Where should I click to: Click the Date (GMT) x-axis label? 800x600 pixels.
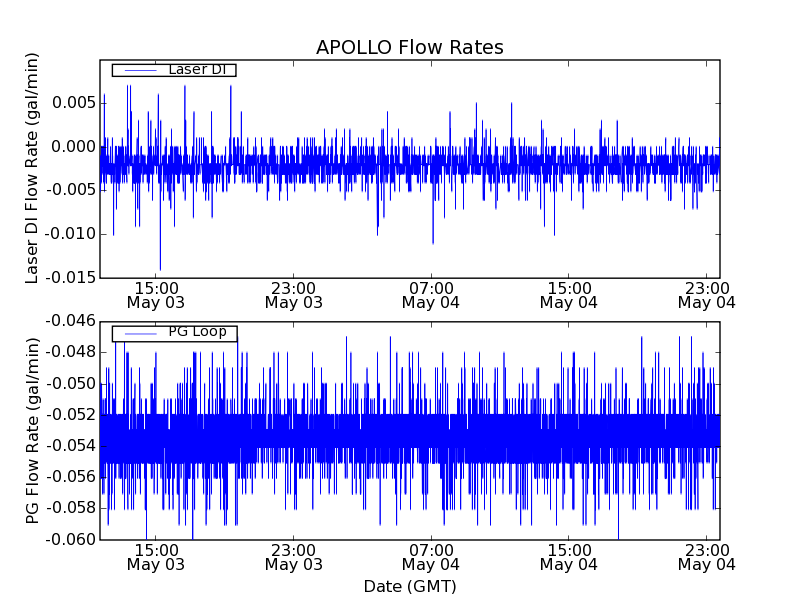click(409, 586)
